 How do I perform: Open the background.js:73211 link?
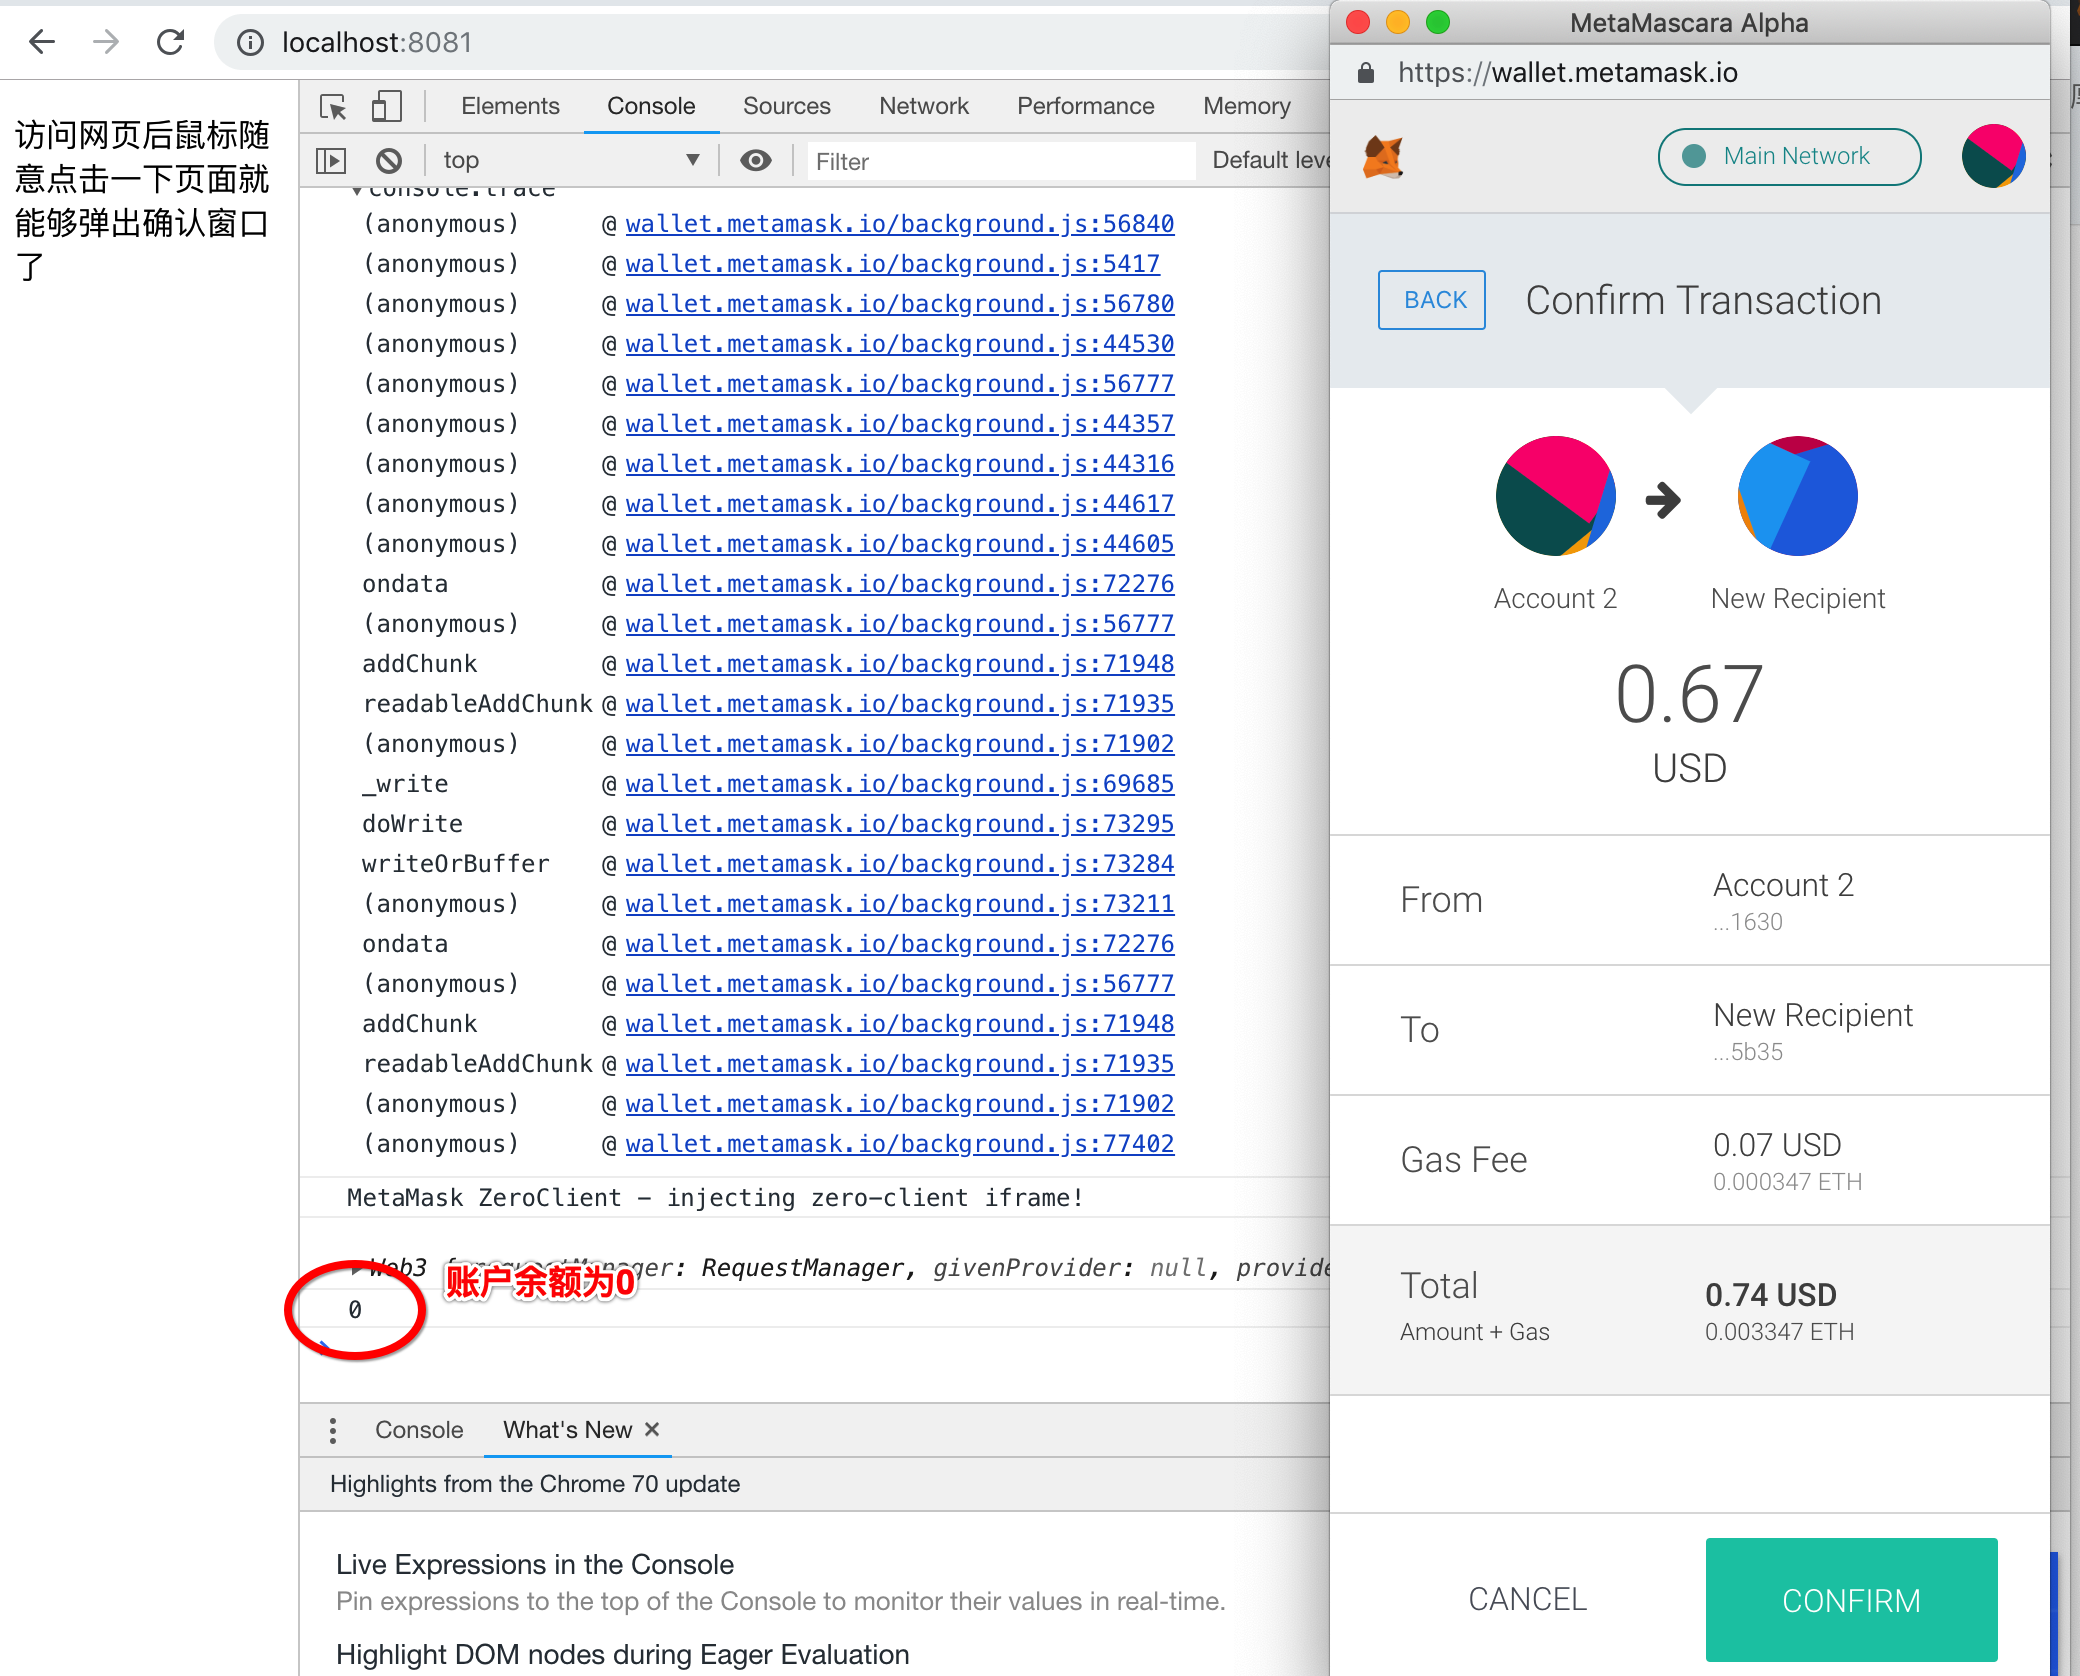tap(899, 904)
